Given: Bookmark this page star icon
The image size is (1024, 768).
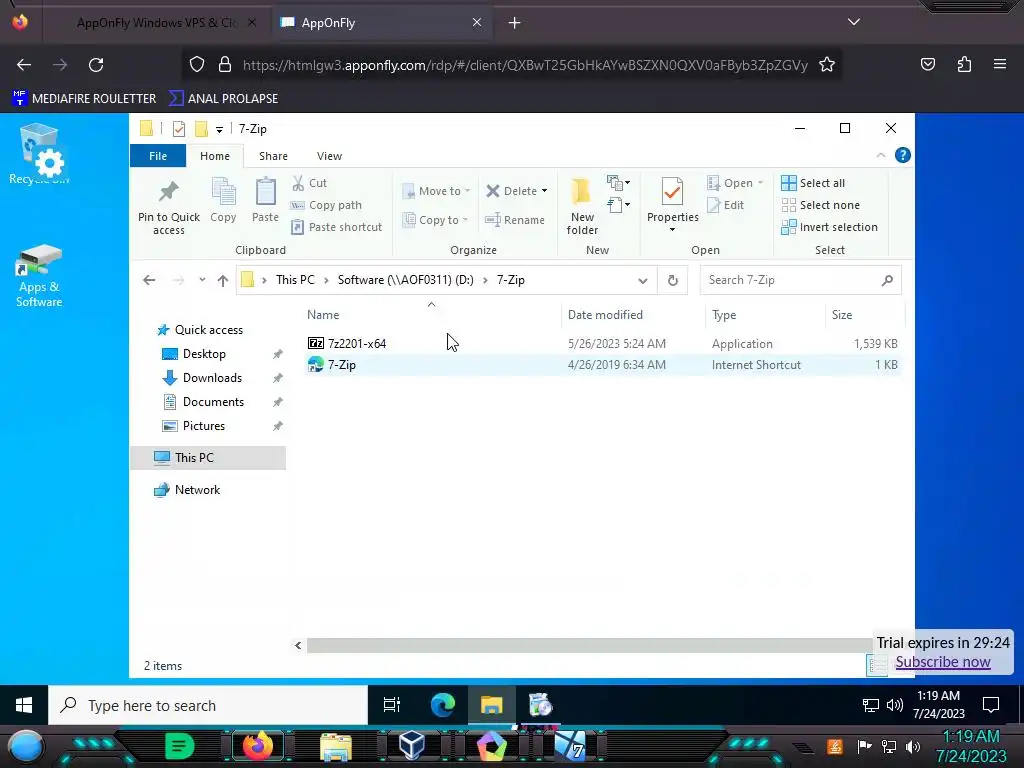Looking at the screenshot, I should [827, 65].
